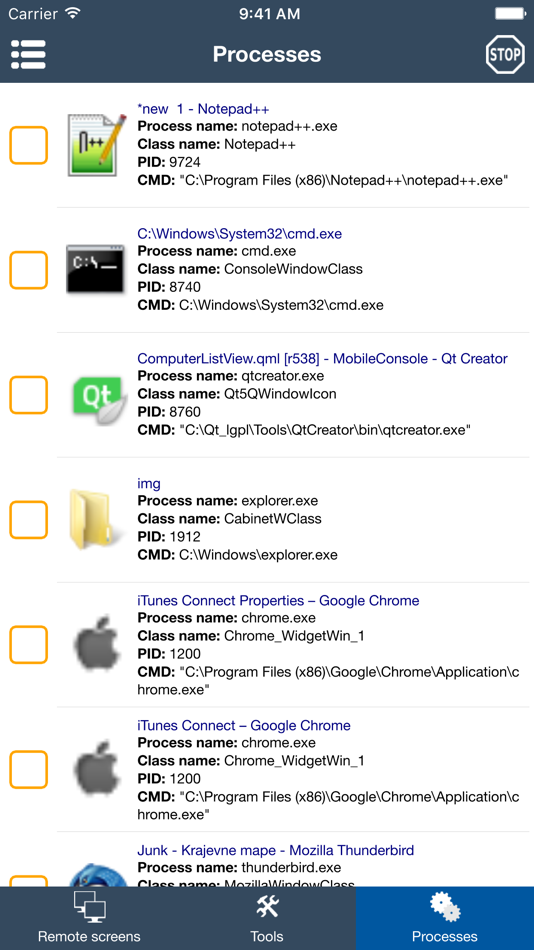Check the Notepad++ process checkbox
Screen dimensions: 534x950
28,145
